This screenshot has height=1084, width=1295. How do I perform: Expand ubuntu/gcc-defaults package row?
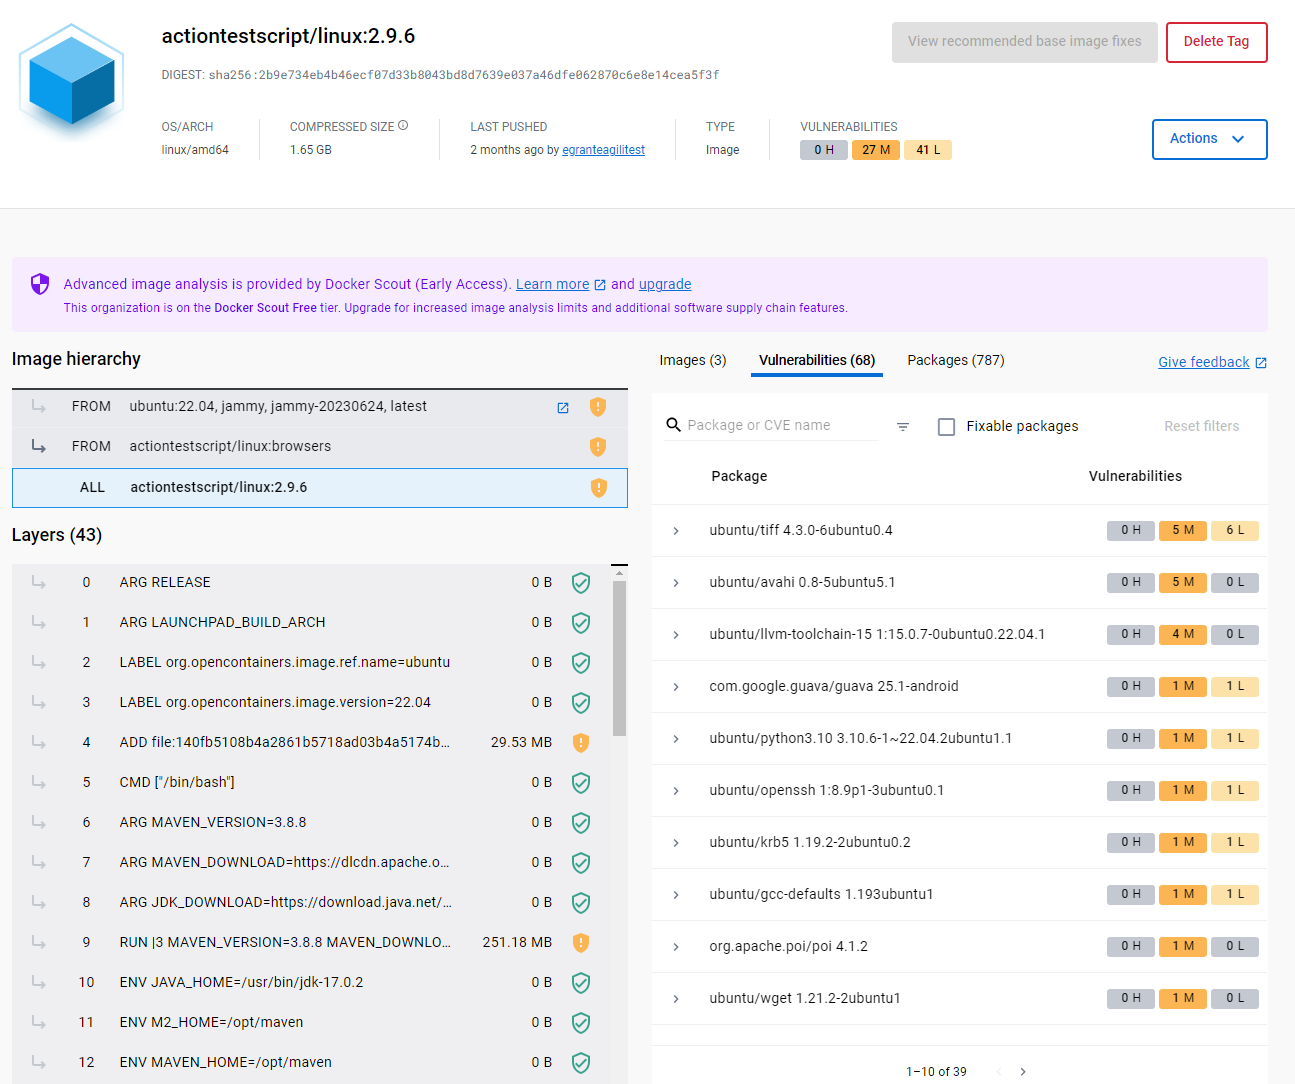(676, 895)
